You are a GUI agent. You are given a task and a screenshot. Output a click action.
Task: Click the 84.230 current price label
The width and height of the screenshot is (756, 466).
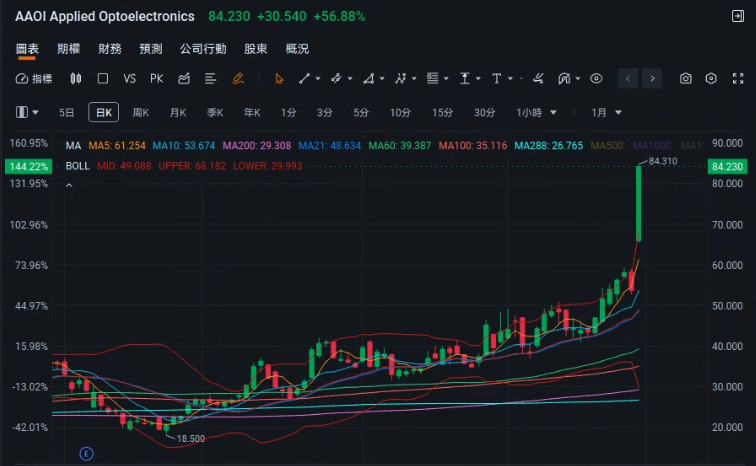727,166
